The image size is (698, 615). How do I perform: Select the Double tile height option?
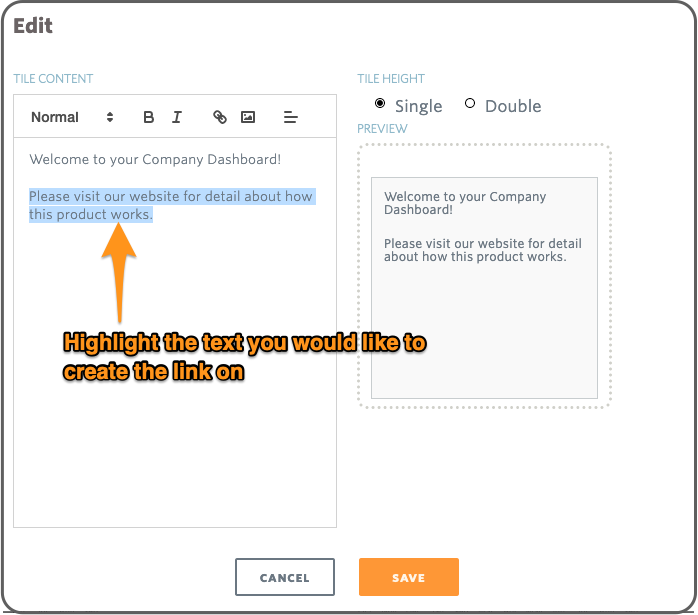tap(470, 103)
